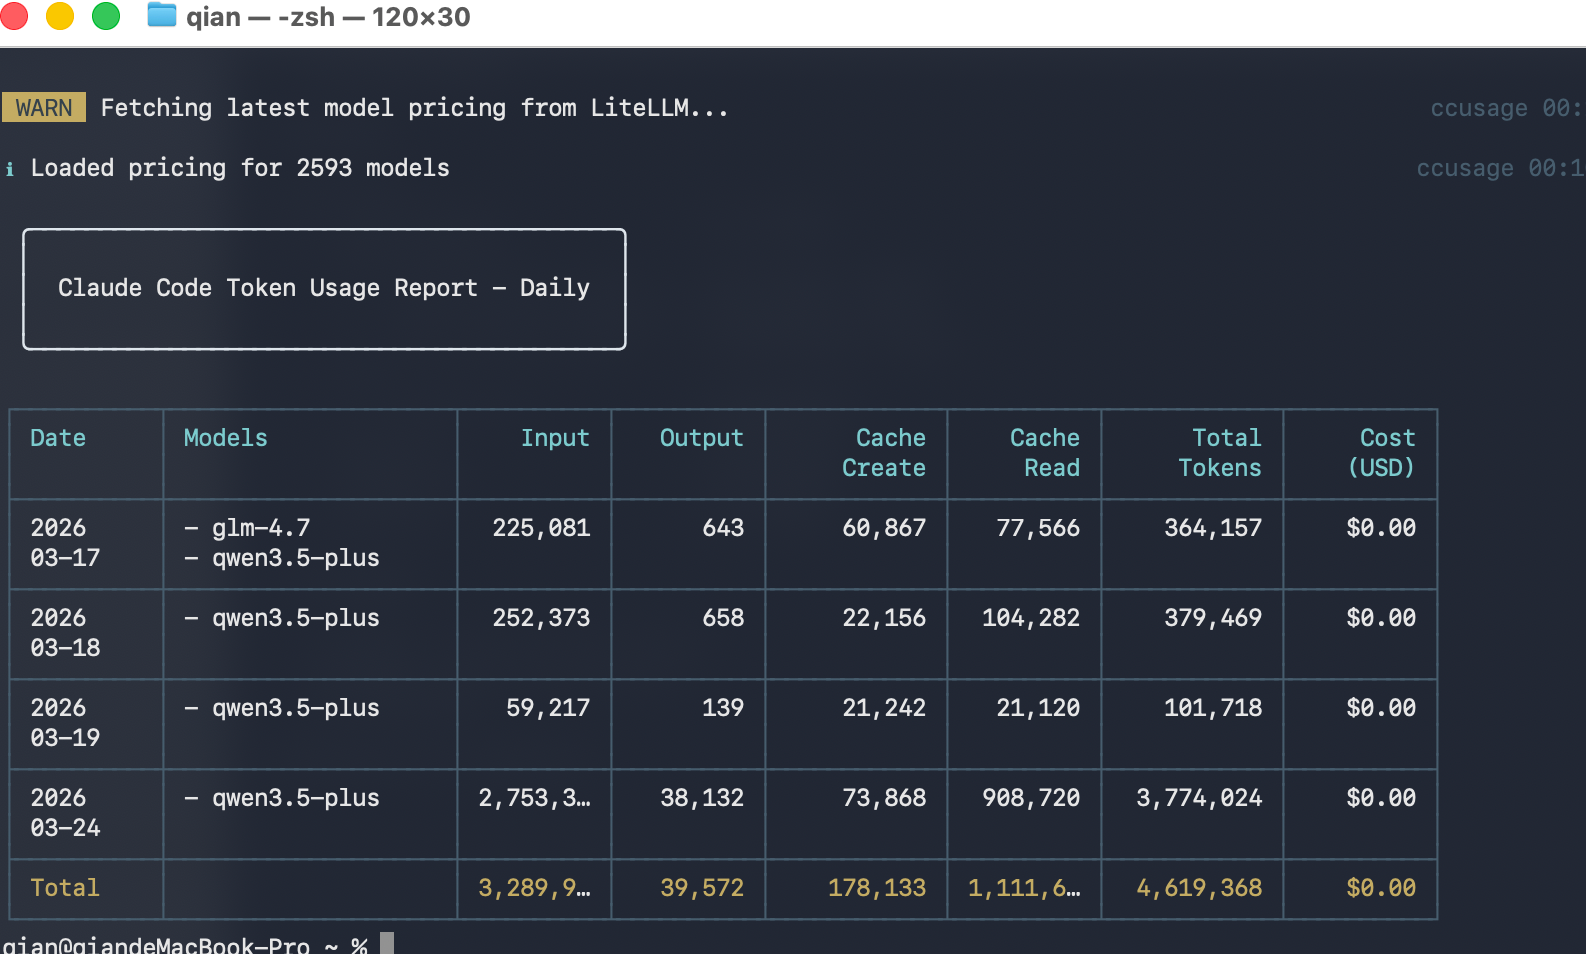Click the cost '$0.00' in 03-17 row
The image size is (1586, 954).
click(1381, 528)
